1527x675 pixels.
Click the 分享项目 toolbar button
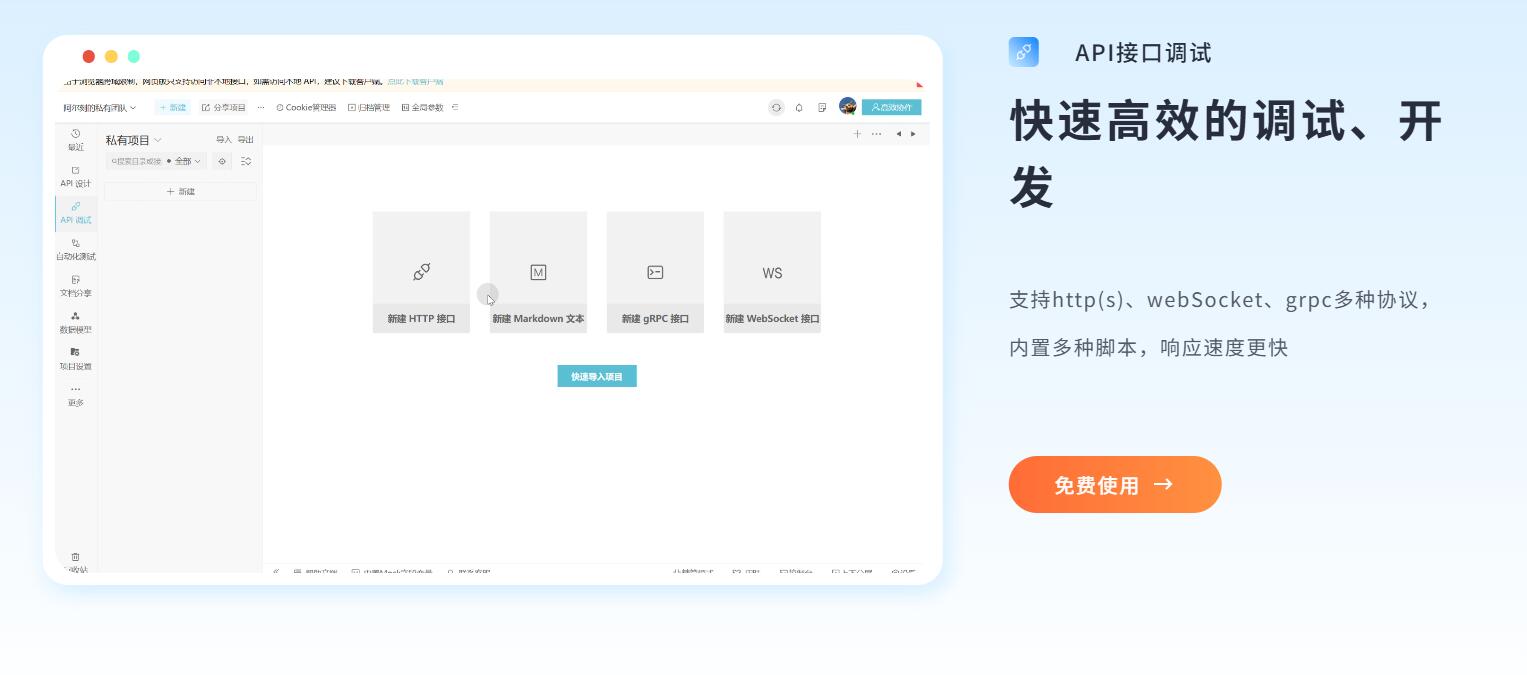[x=224, y=107]
